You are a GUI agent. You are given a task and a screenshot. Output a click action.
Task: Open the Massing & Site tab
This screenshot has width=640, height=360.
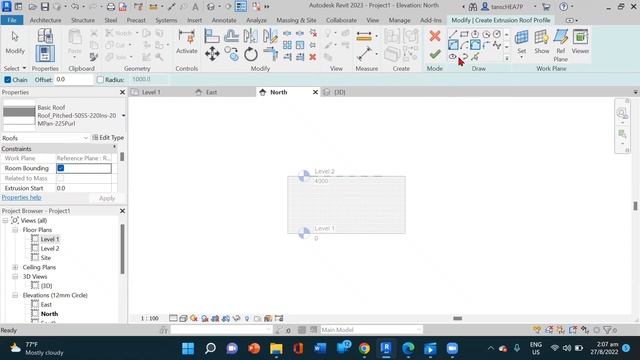coord(296,20)
